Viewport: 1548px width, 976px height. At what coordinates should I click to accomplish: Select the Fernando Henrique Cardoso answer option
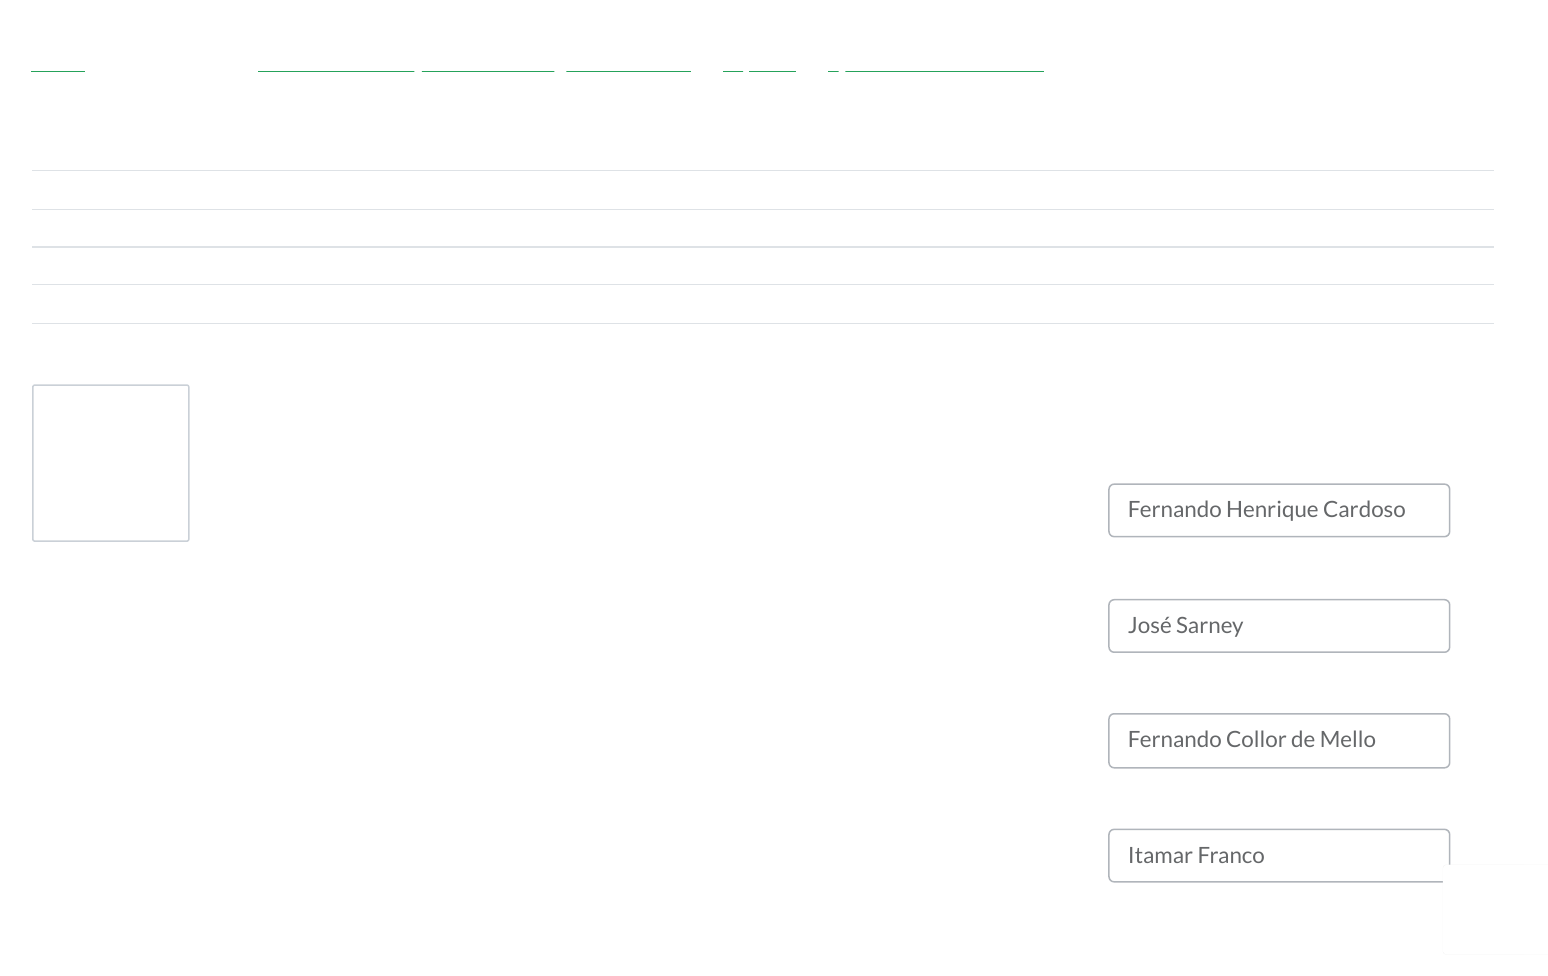1278,510
